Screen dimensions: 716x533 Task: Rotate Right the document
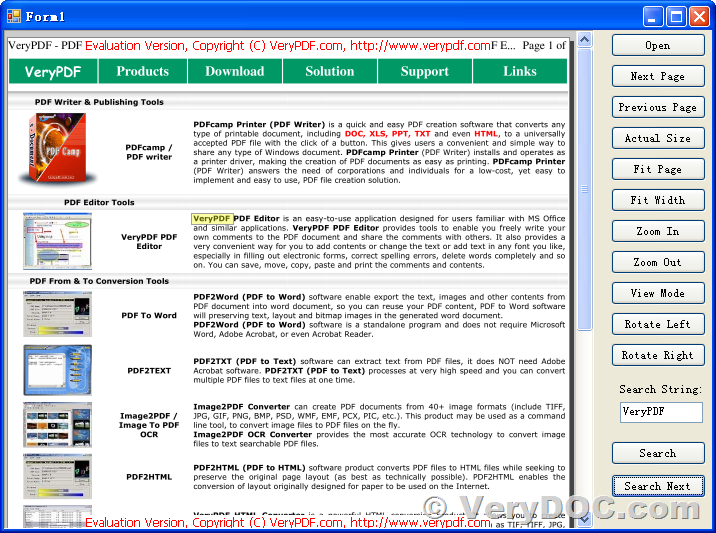658,355
